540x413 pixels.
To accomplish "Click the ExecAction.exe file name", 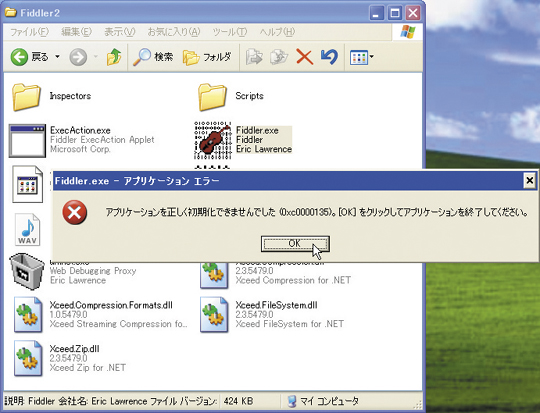I will pos(80,131).
